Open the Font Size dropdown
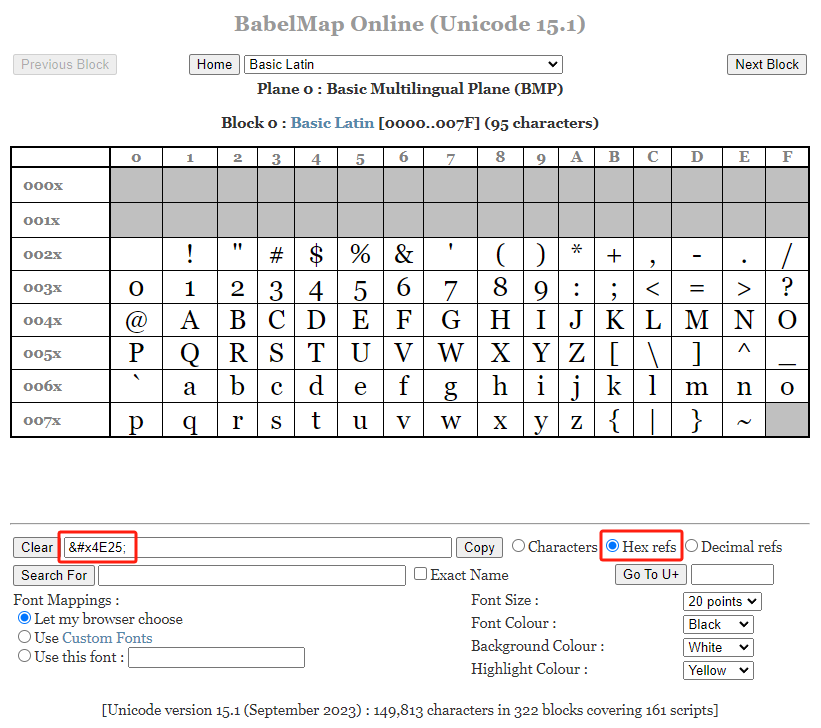Screen dimensions: 821x728 721,601
